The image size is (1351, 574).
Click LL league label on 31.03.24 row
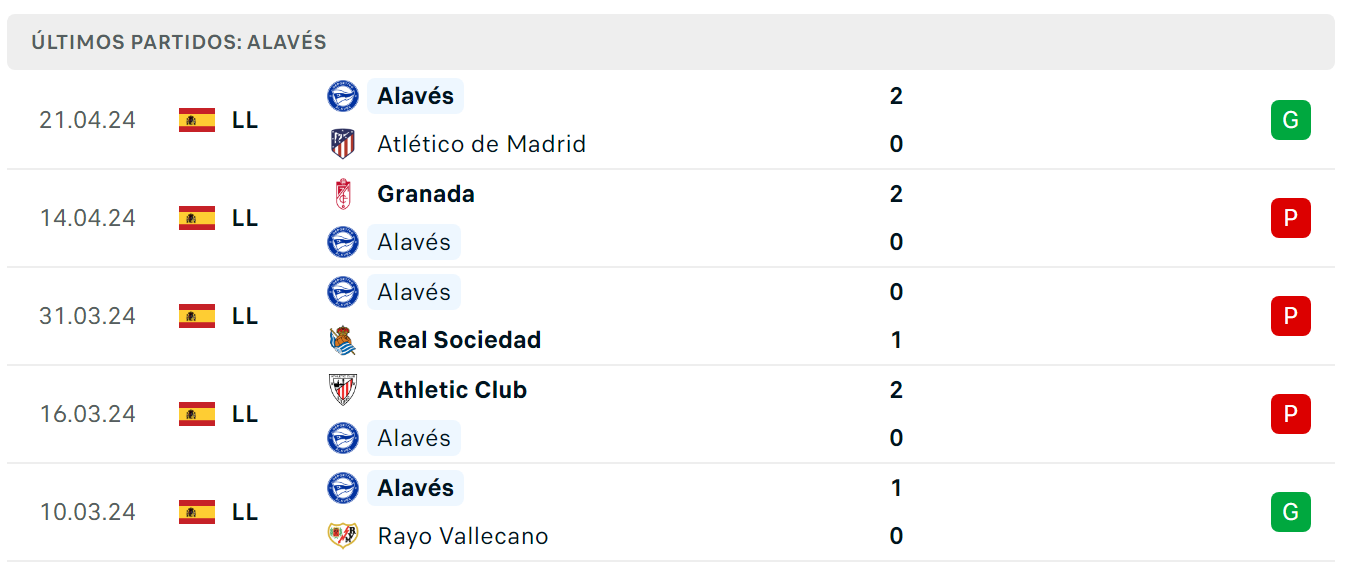[245, 316]
